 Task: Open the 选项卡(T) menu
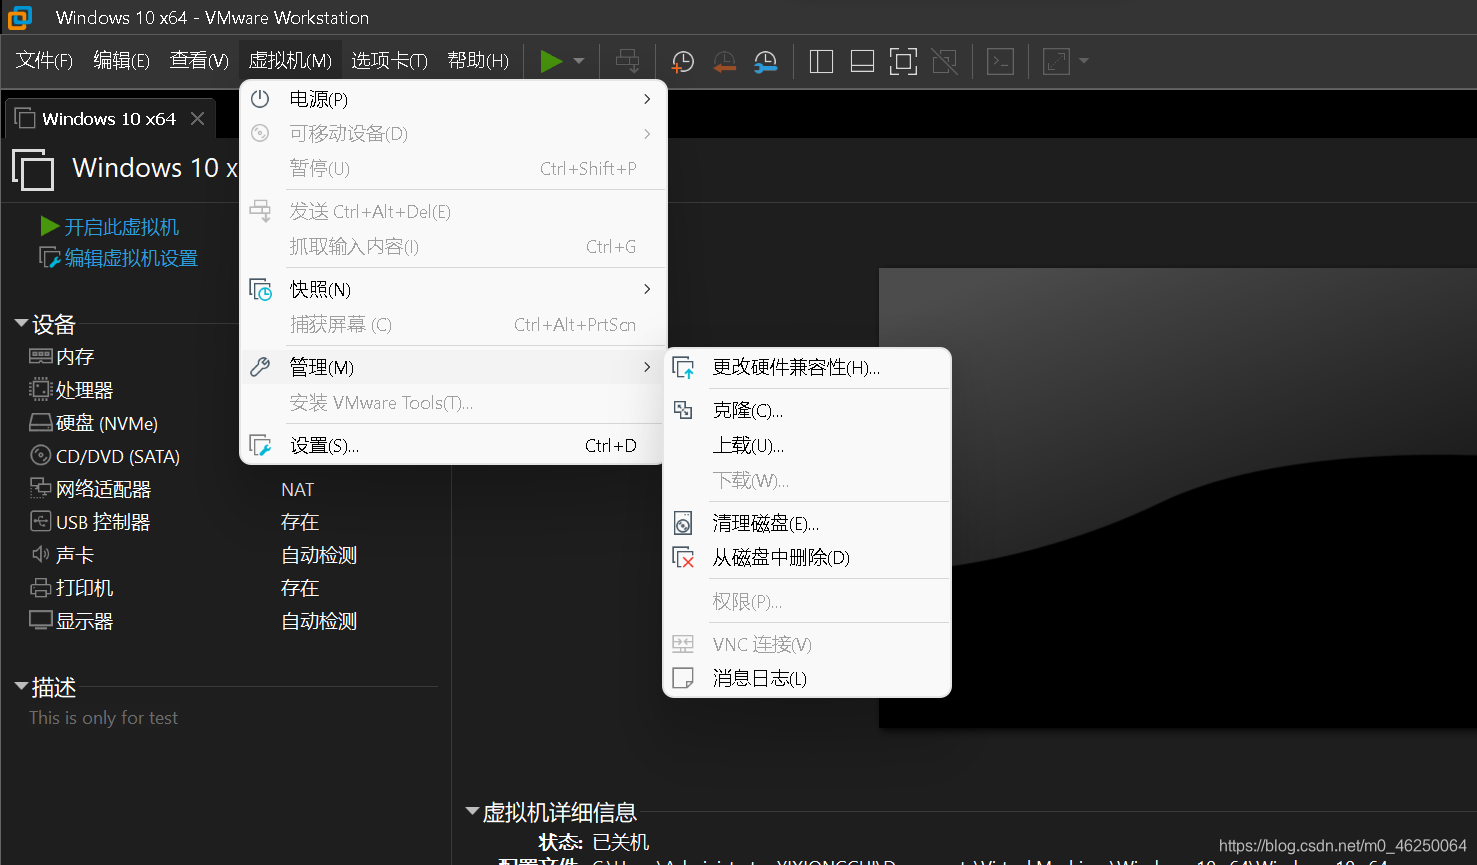389,60
